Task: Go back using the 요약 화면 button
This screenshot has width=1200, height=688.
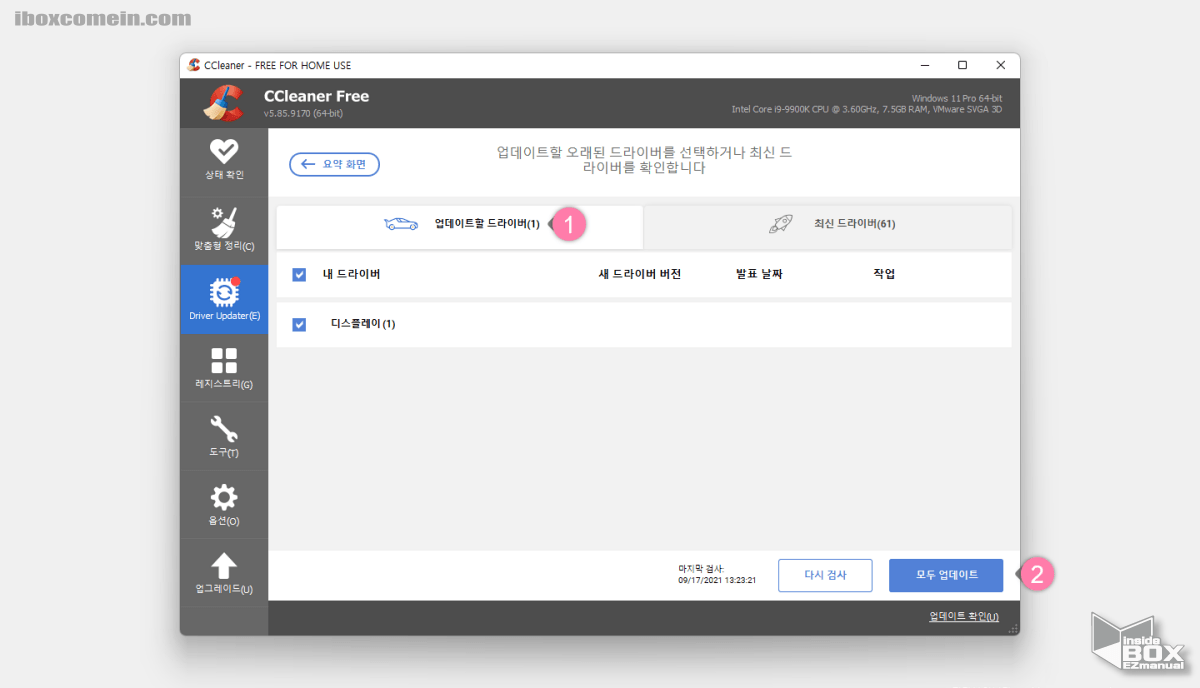Action: [334, 164]
